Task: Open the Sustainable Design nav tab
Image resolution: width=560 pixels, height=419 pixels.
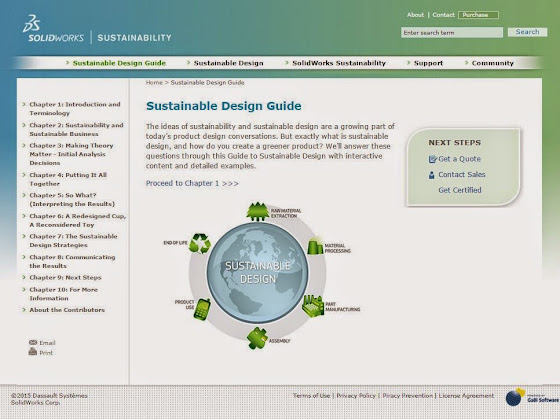Action: click(229, 63)
